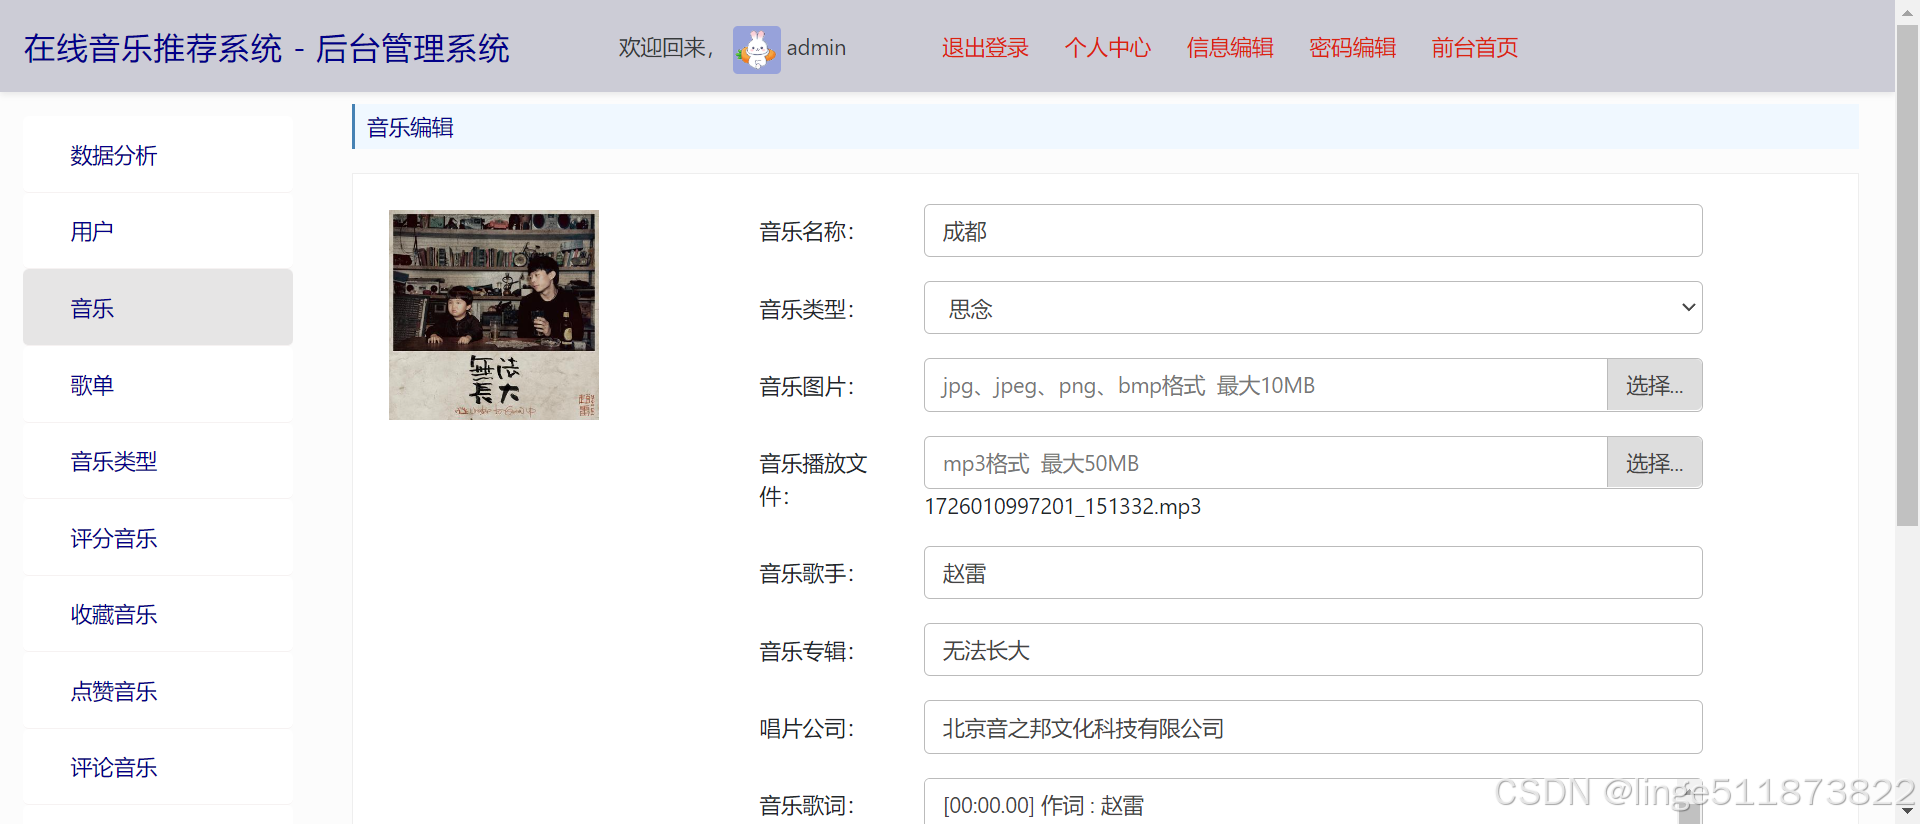Click the 无法长大 album cover thumbnail

click(494, 315)
